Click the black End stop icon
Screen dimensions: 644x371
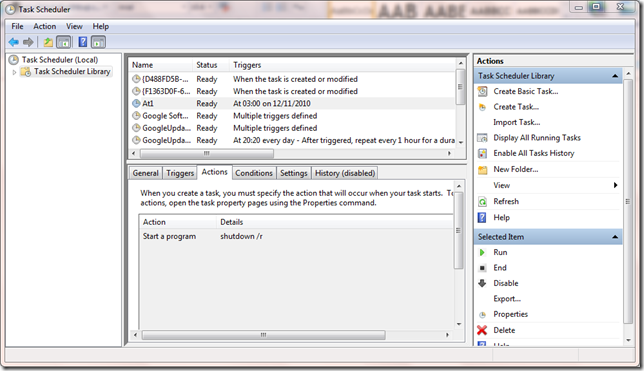tap(483, 268)
